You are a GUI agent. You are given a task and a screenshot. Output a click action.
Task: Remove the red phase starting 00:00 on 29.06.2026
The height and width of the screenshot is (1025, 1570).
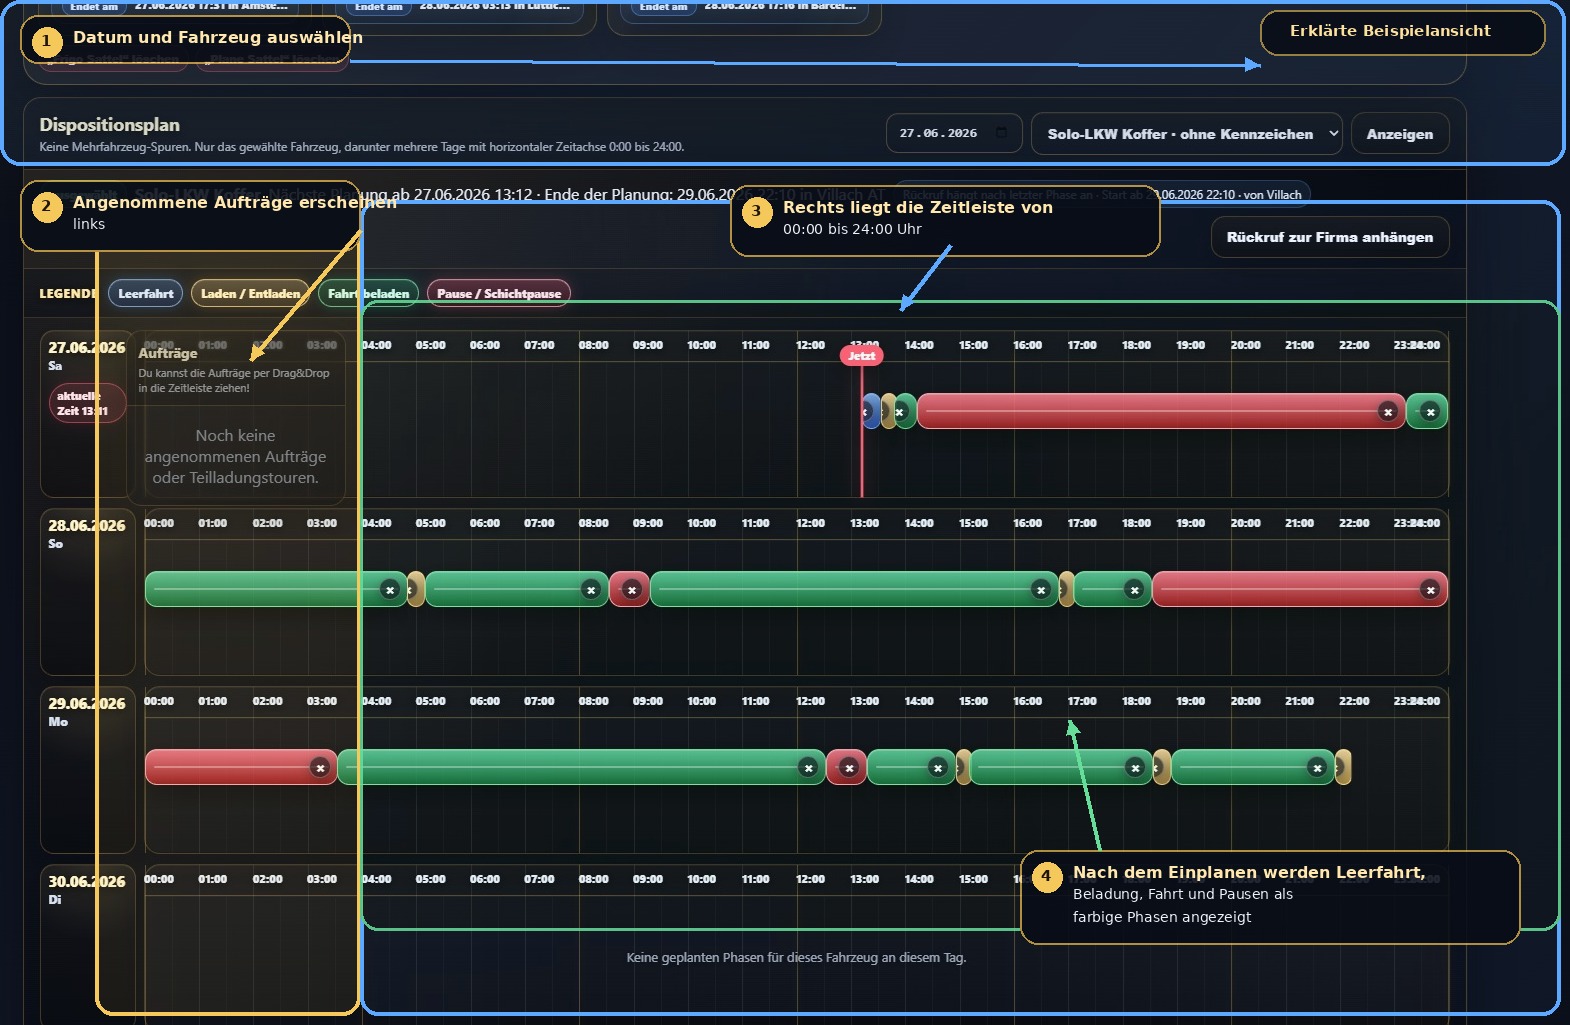(320, 768)
